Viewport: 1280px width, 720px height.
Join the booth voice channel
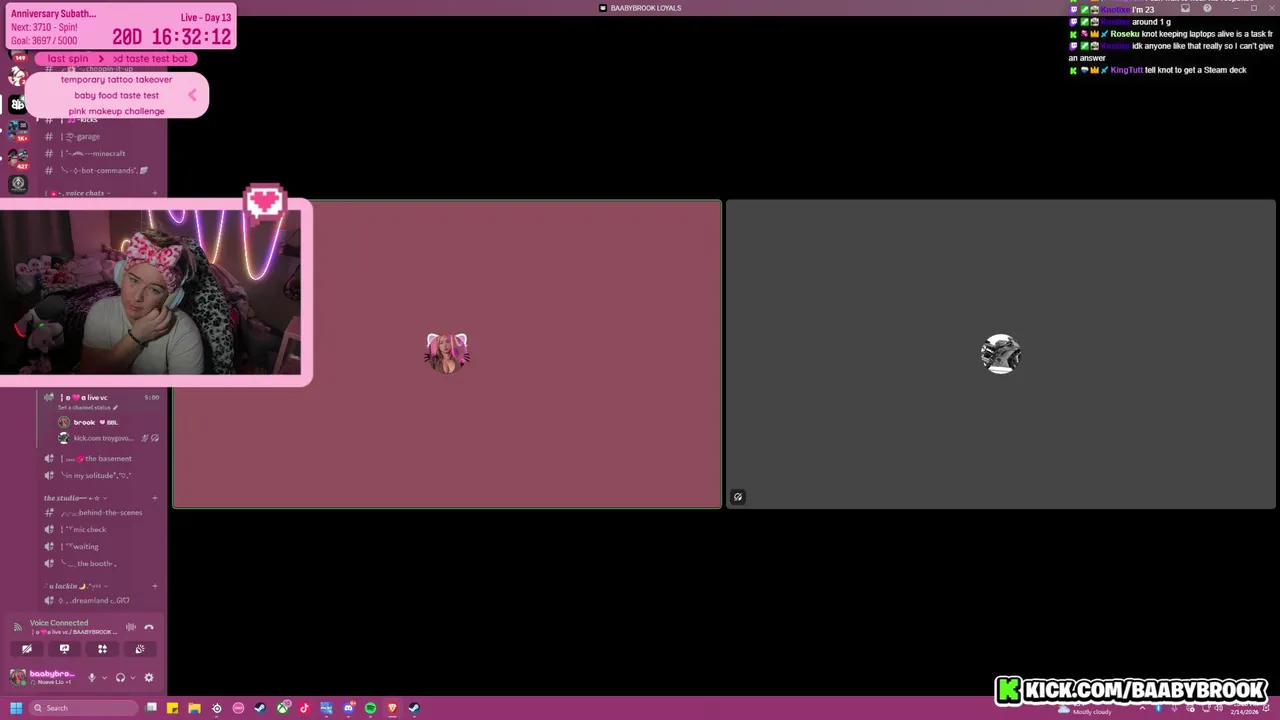coord(100,563)
